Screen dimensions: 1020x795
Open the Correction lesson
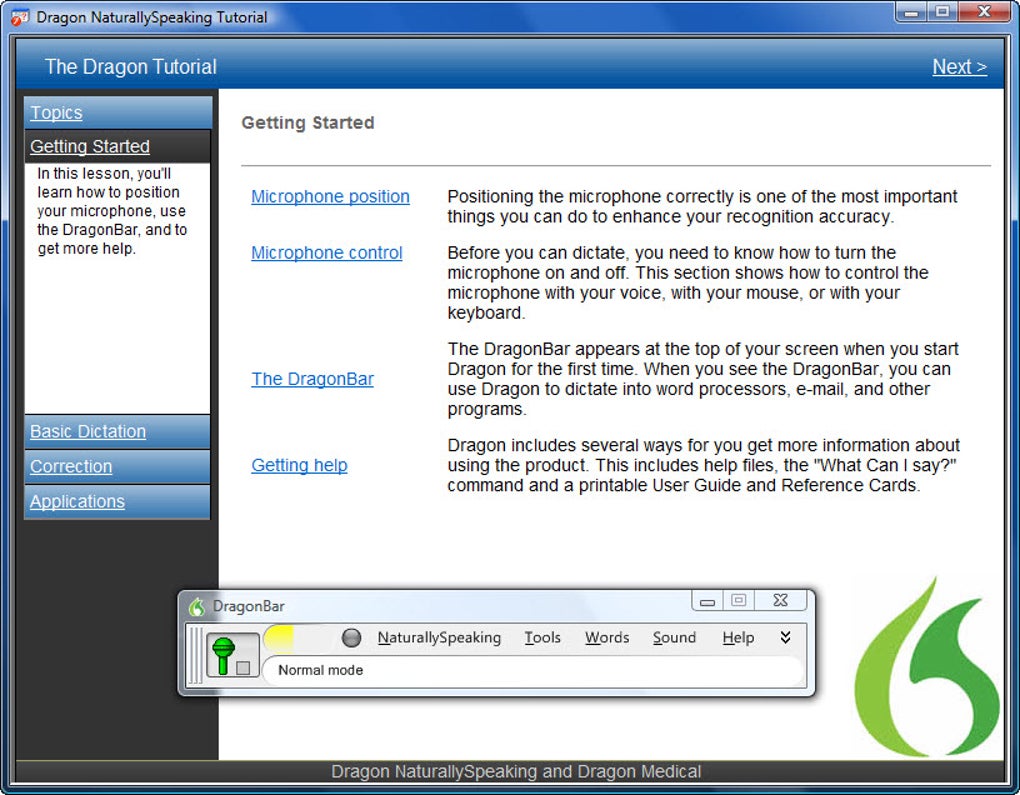click(118, 466)
